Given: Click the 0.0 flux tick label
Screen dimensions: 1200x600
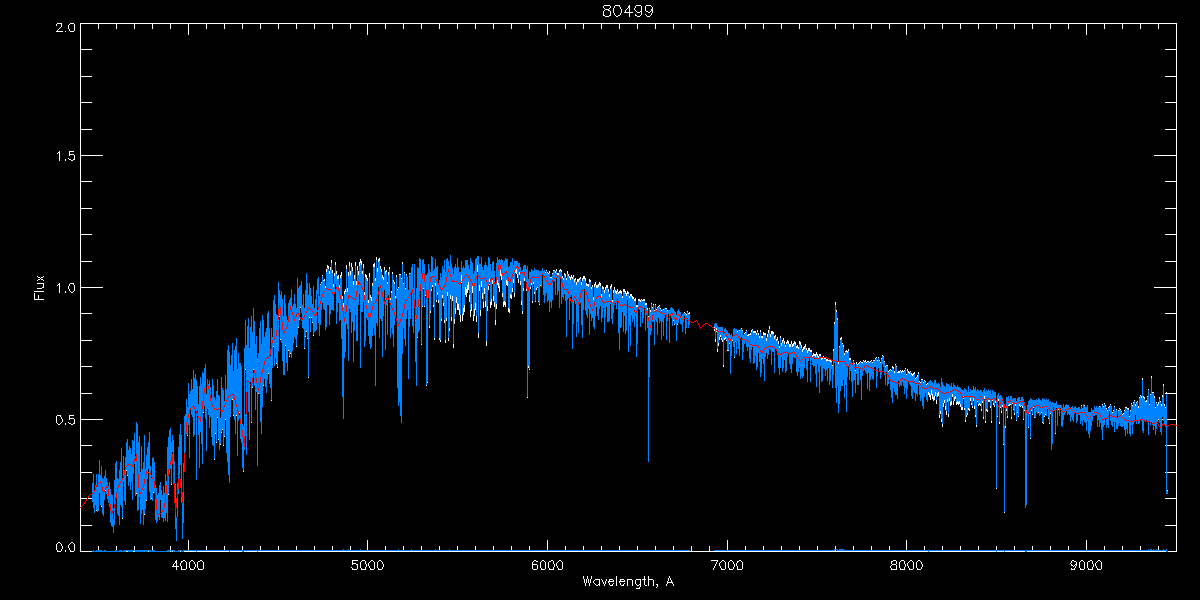Looking at the screenshot, I should tap(65, 548).
